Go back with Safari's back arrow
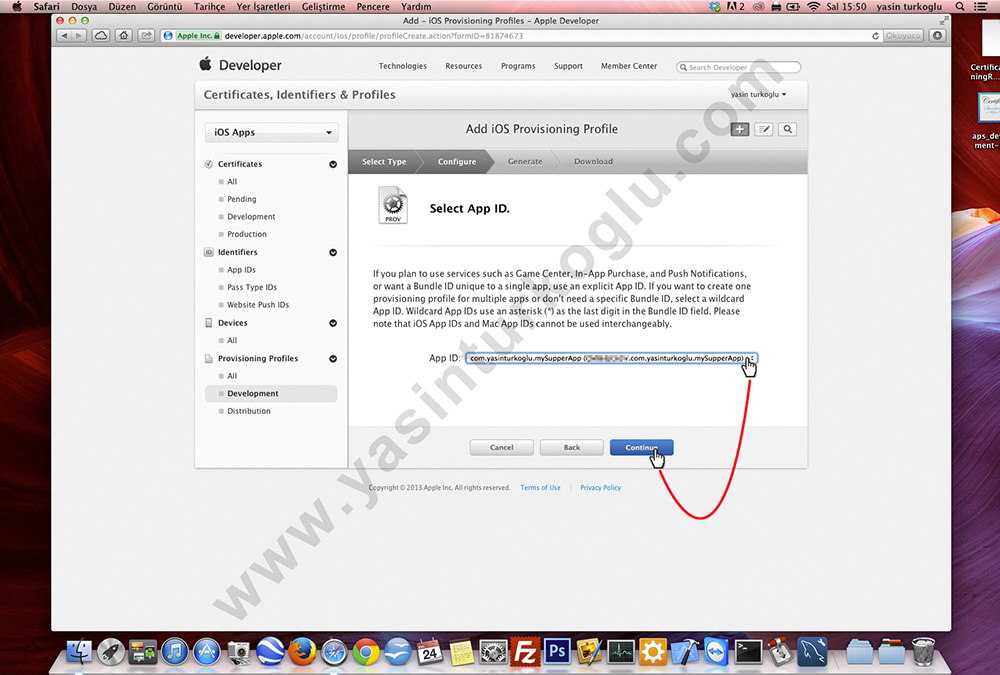 click(64, 36)
